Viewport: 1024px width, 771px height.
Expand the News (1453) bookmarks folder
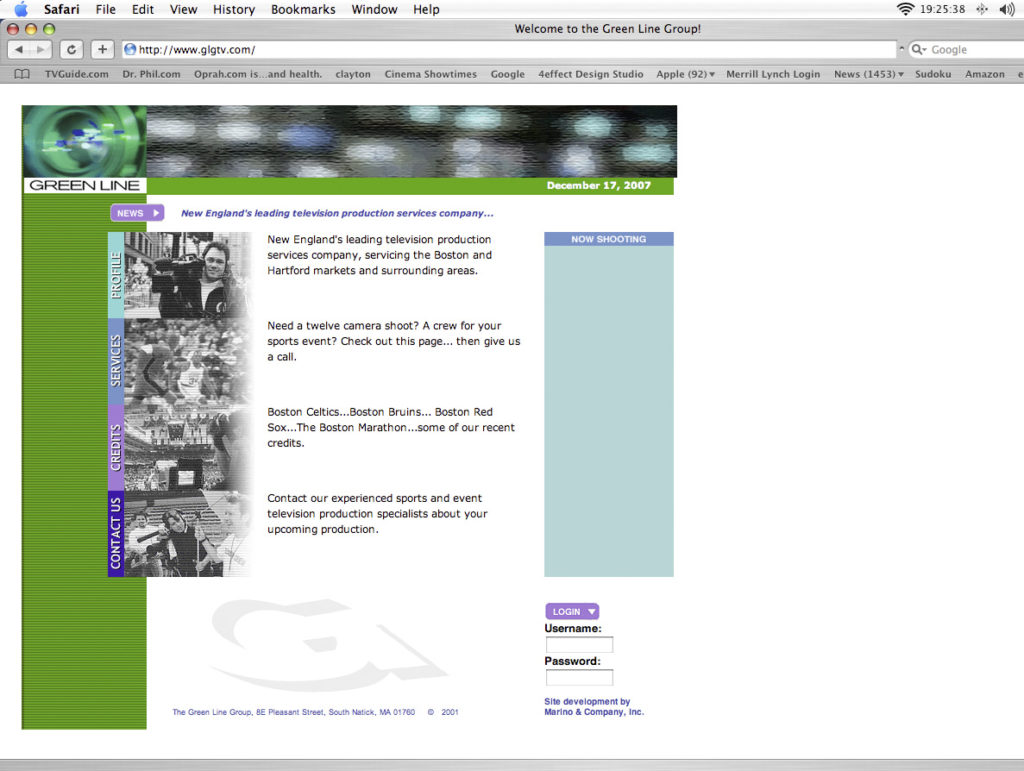point(868,74)
